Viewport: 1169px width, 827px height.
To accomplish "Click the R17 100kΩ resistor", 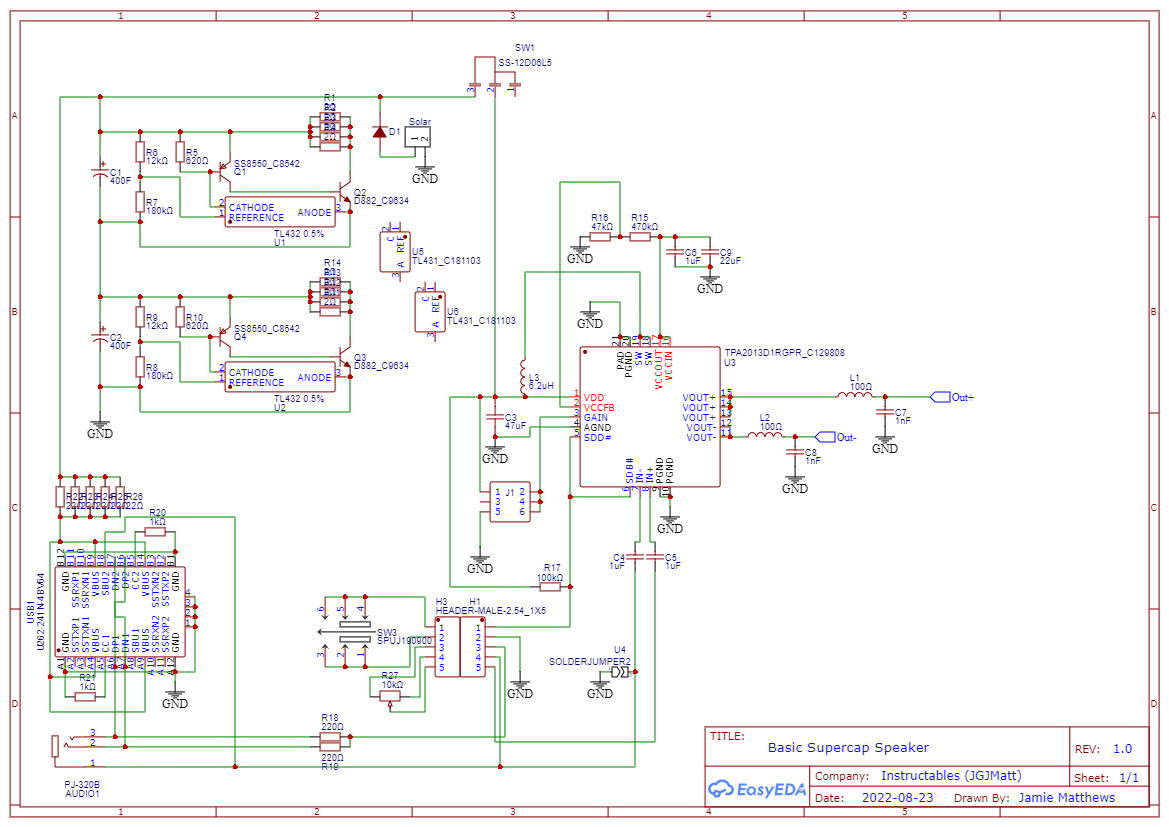I will tap(550, 587).
